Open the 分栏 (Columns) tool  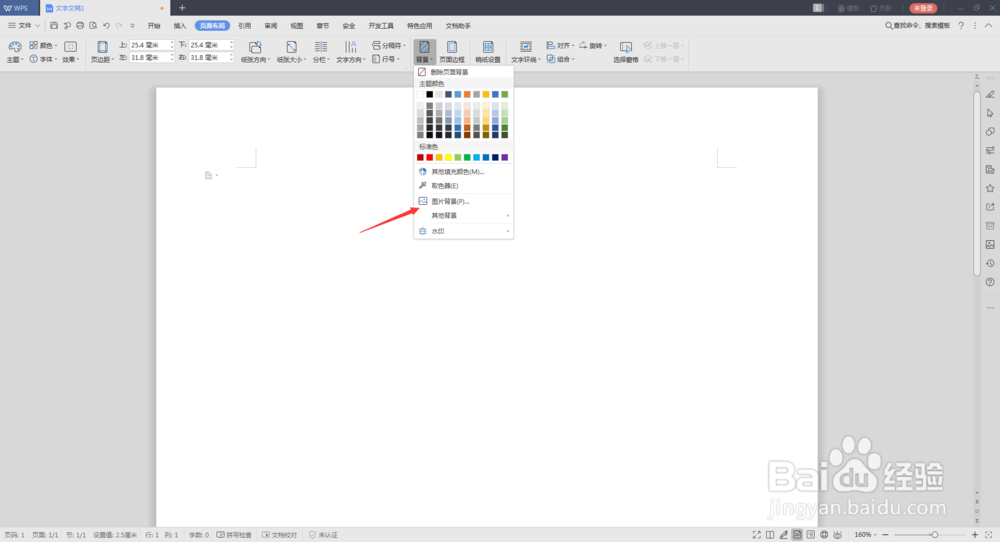321,52
